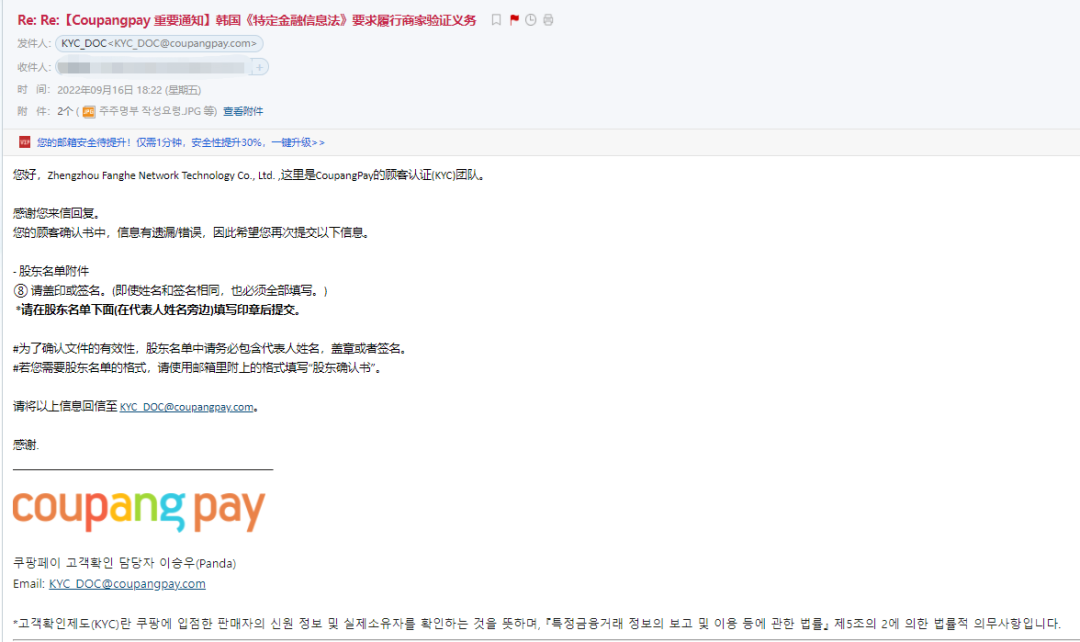Click the bookmark icon beside the subject

[x=496, y=20]
